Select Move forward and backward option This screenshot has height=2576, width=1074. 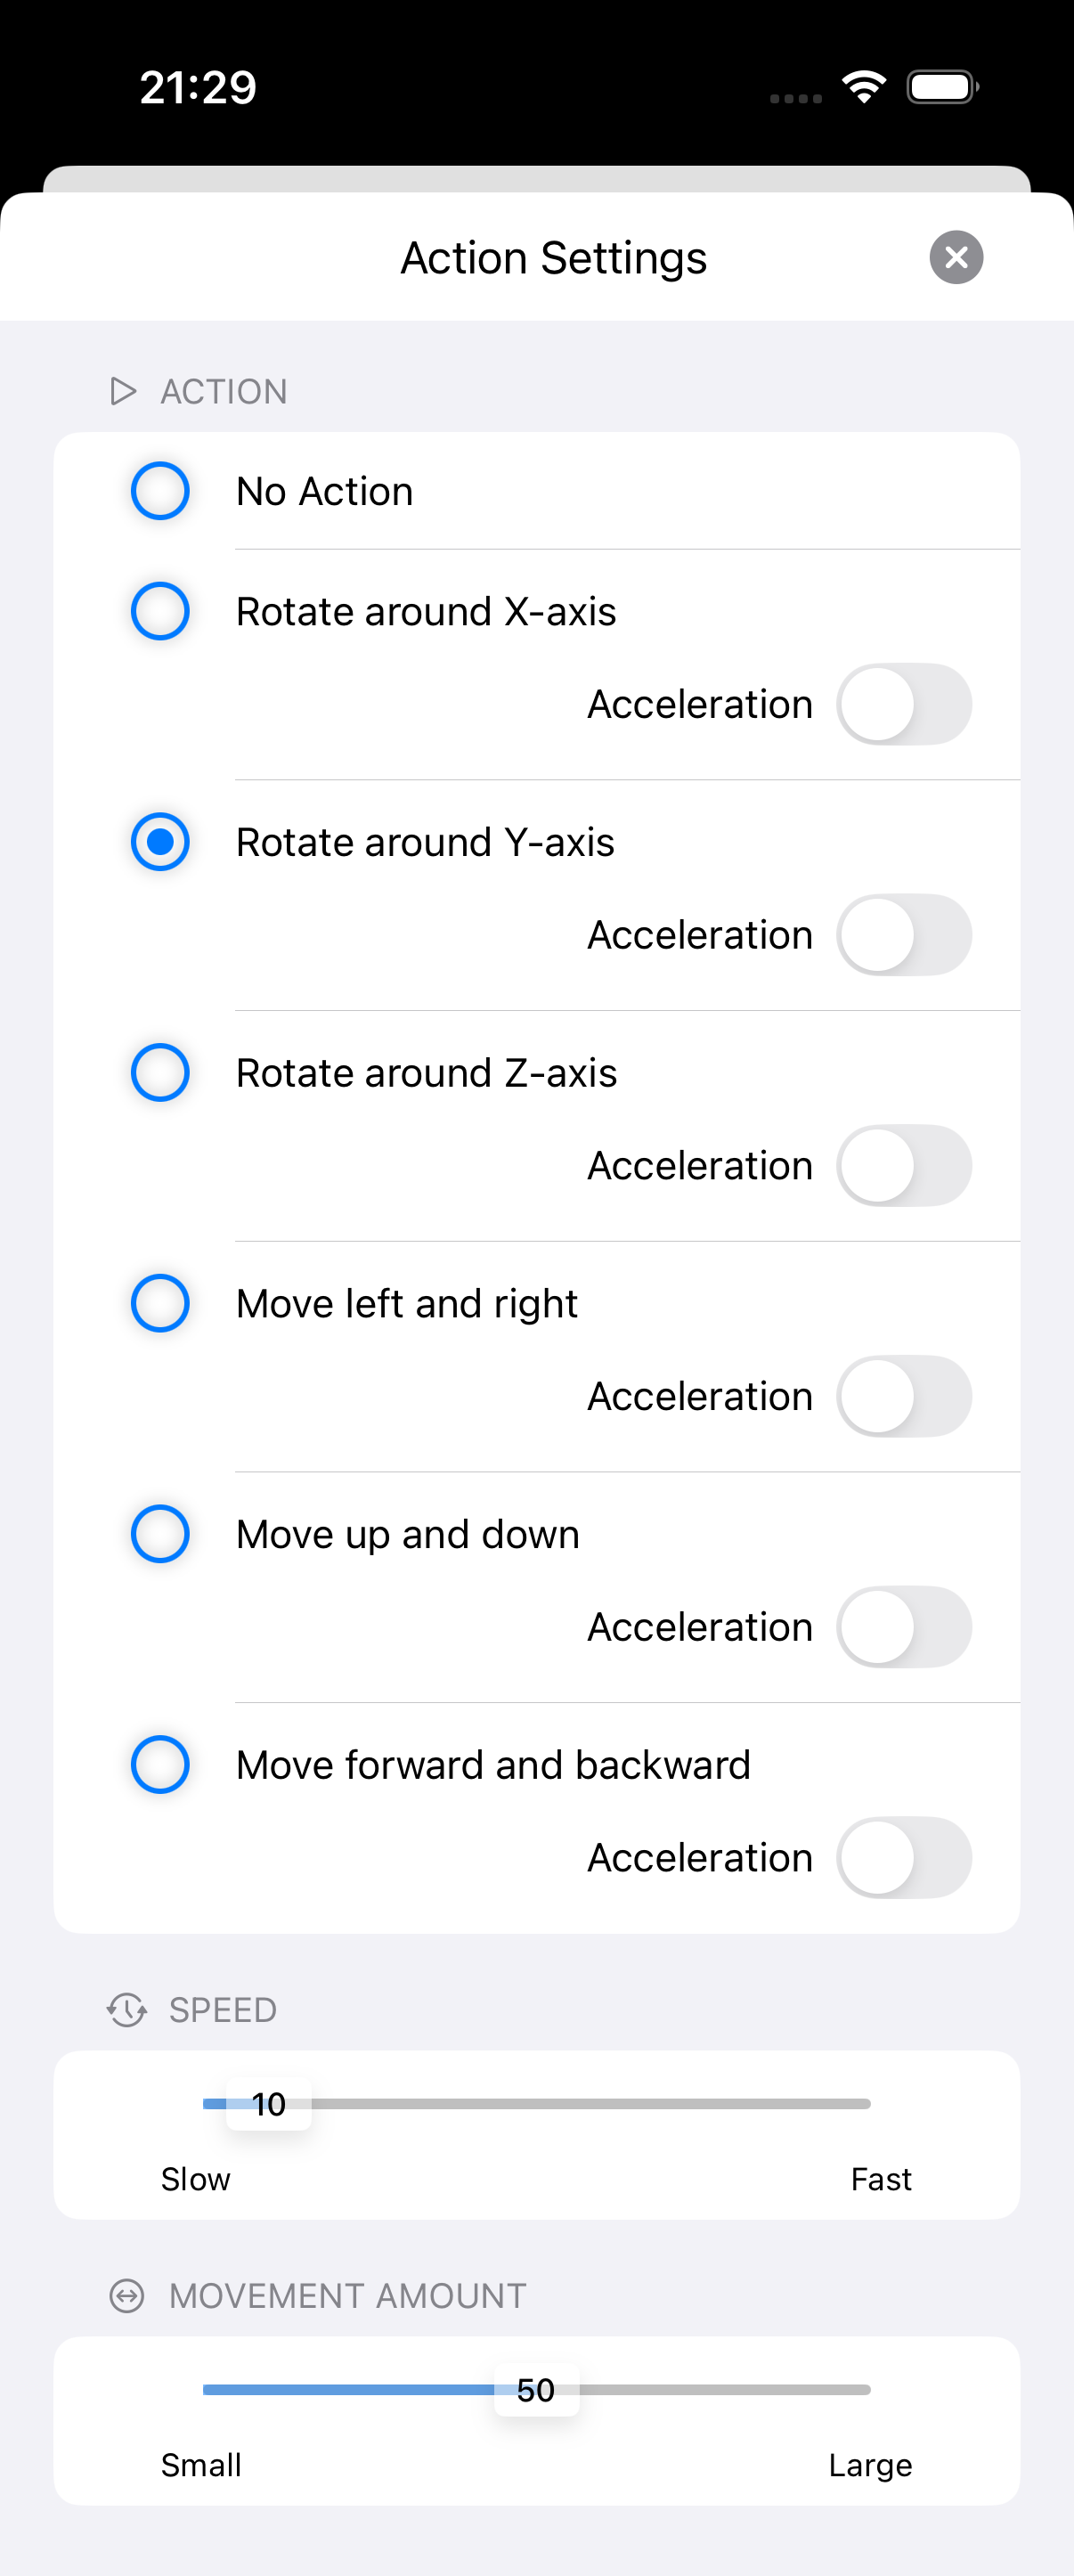pos(160,1764)
